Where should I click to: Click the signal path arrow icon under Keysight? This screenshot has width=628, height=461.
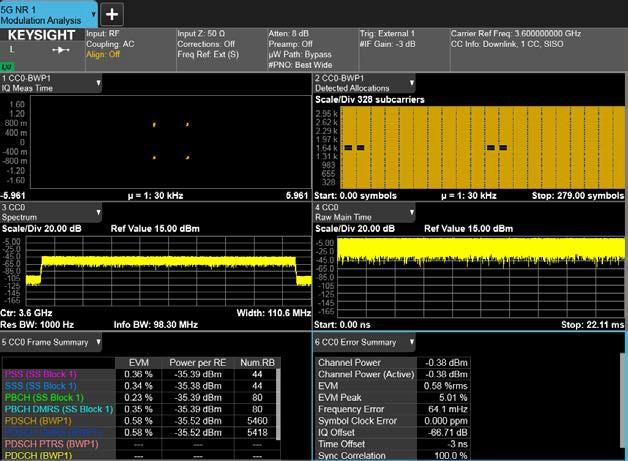coord(59,49)
